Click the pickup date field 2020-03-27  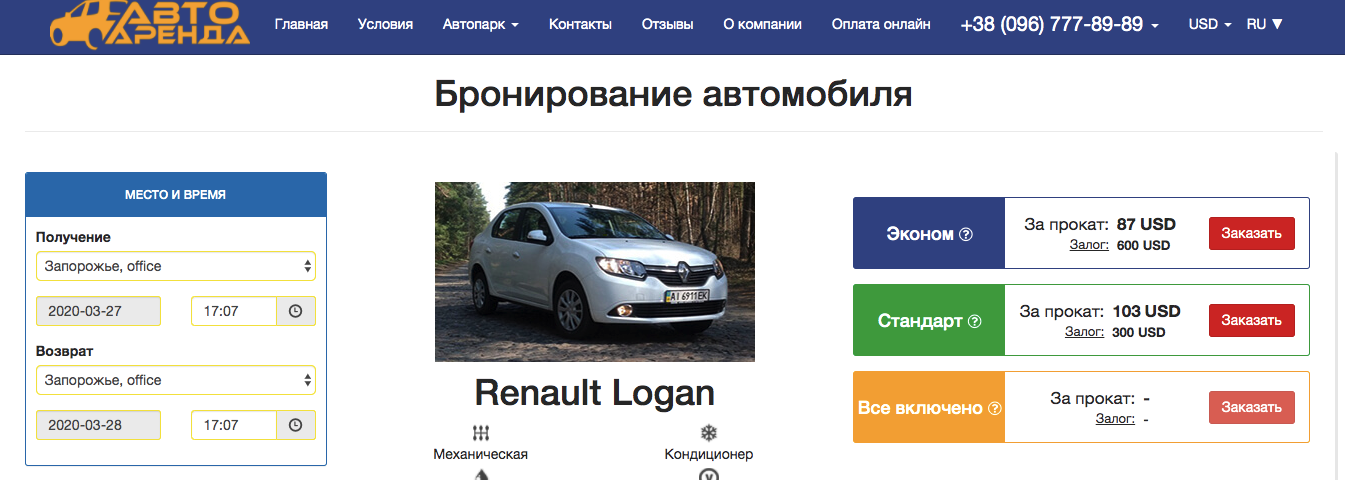(x=98, y=311)
